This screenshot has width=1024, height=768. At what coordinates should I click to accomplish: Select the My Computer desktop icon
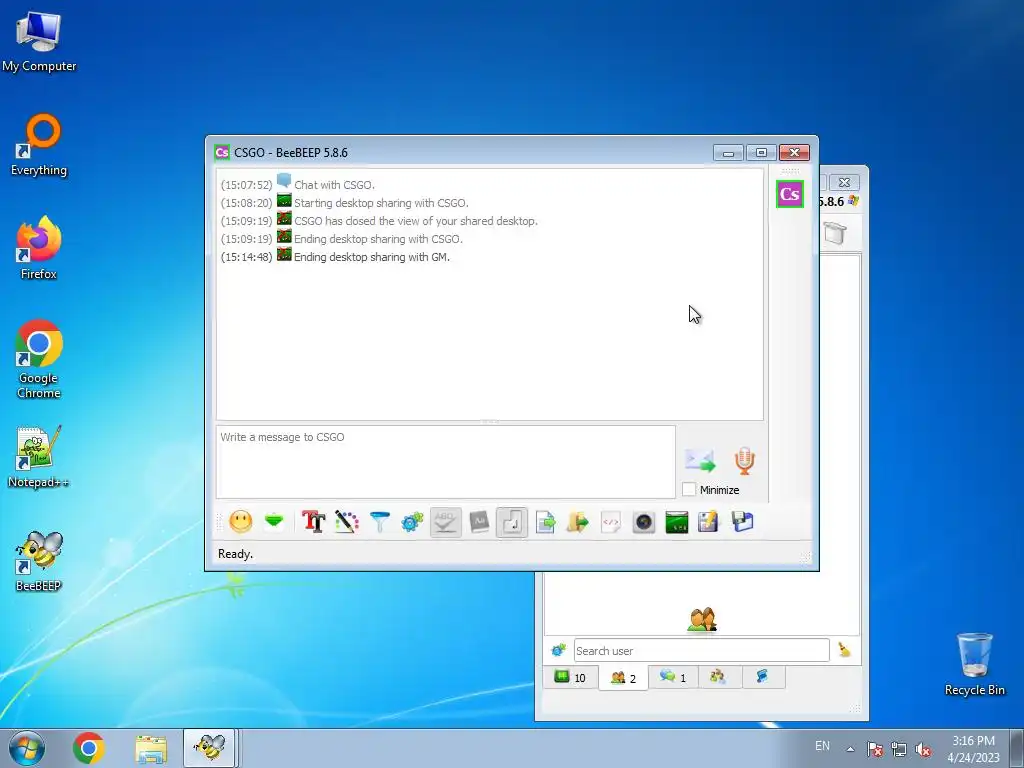tap(39, 40)
